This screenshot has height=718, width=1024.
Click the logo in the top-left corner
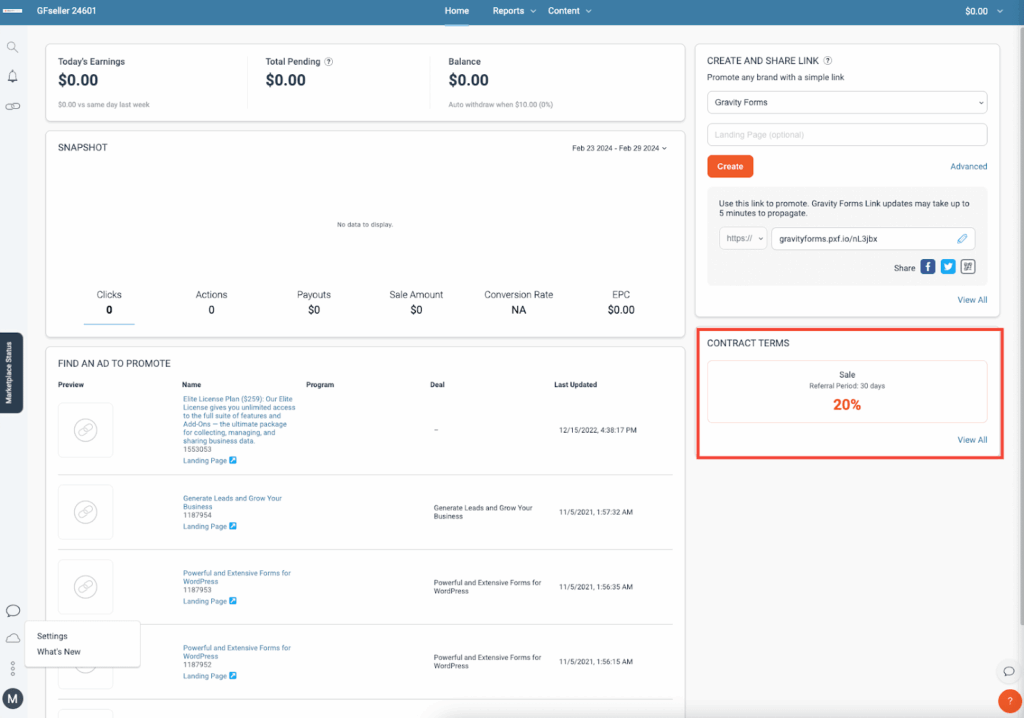pos(12,11)
